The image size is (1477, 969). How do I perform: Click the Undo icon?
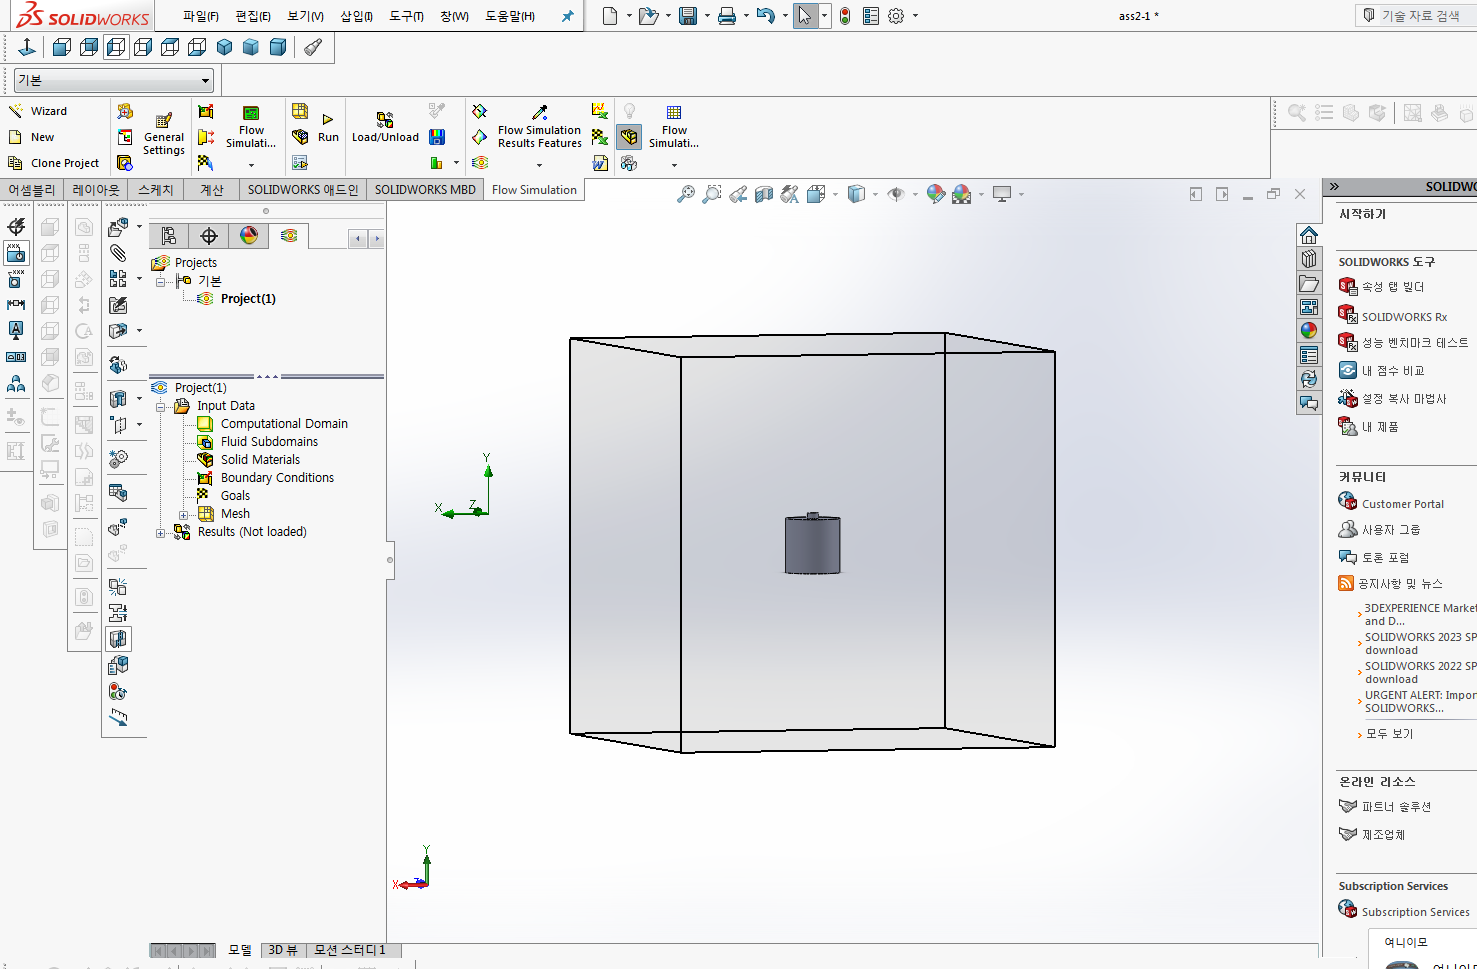click(765, 16)
